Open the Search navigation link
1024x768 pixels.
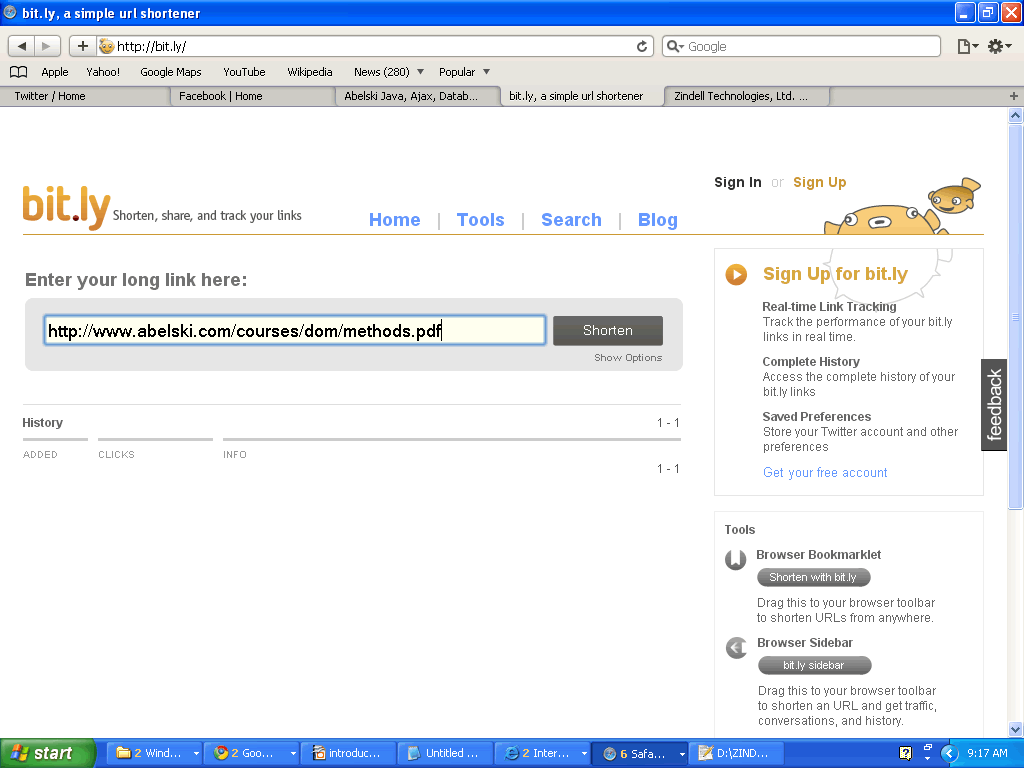click(571, 220)
